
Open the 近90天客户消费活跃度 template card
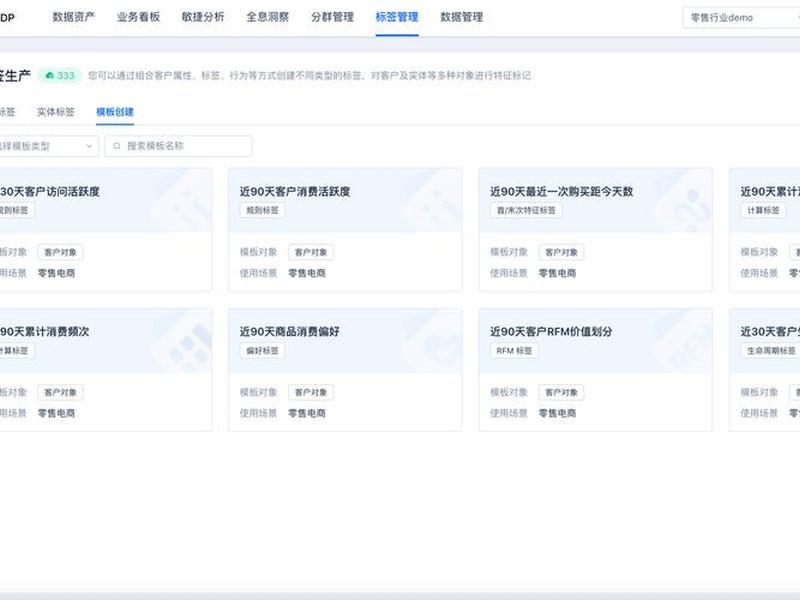[345, 230]
